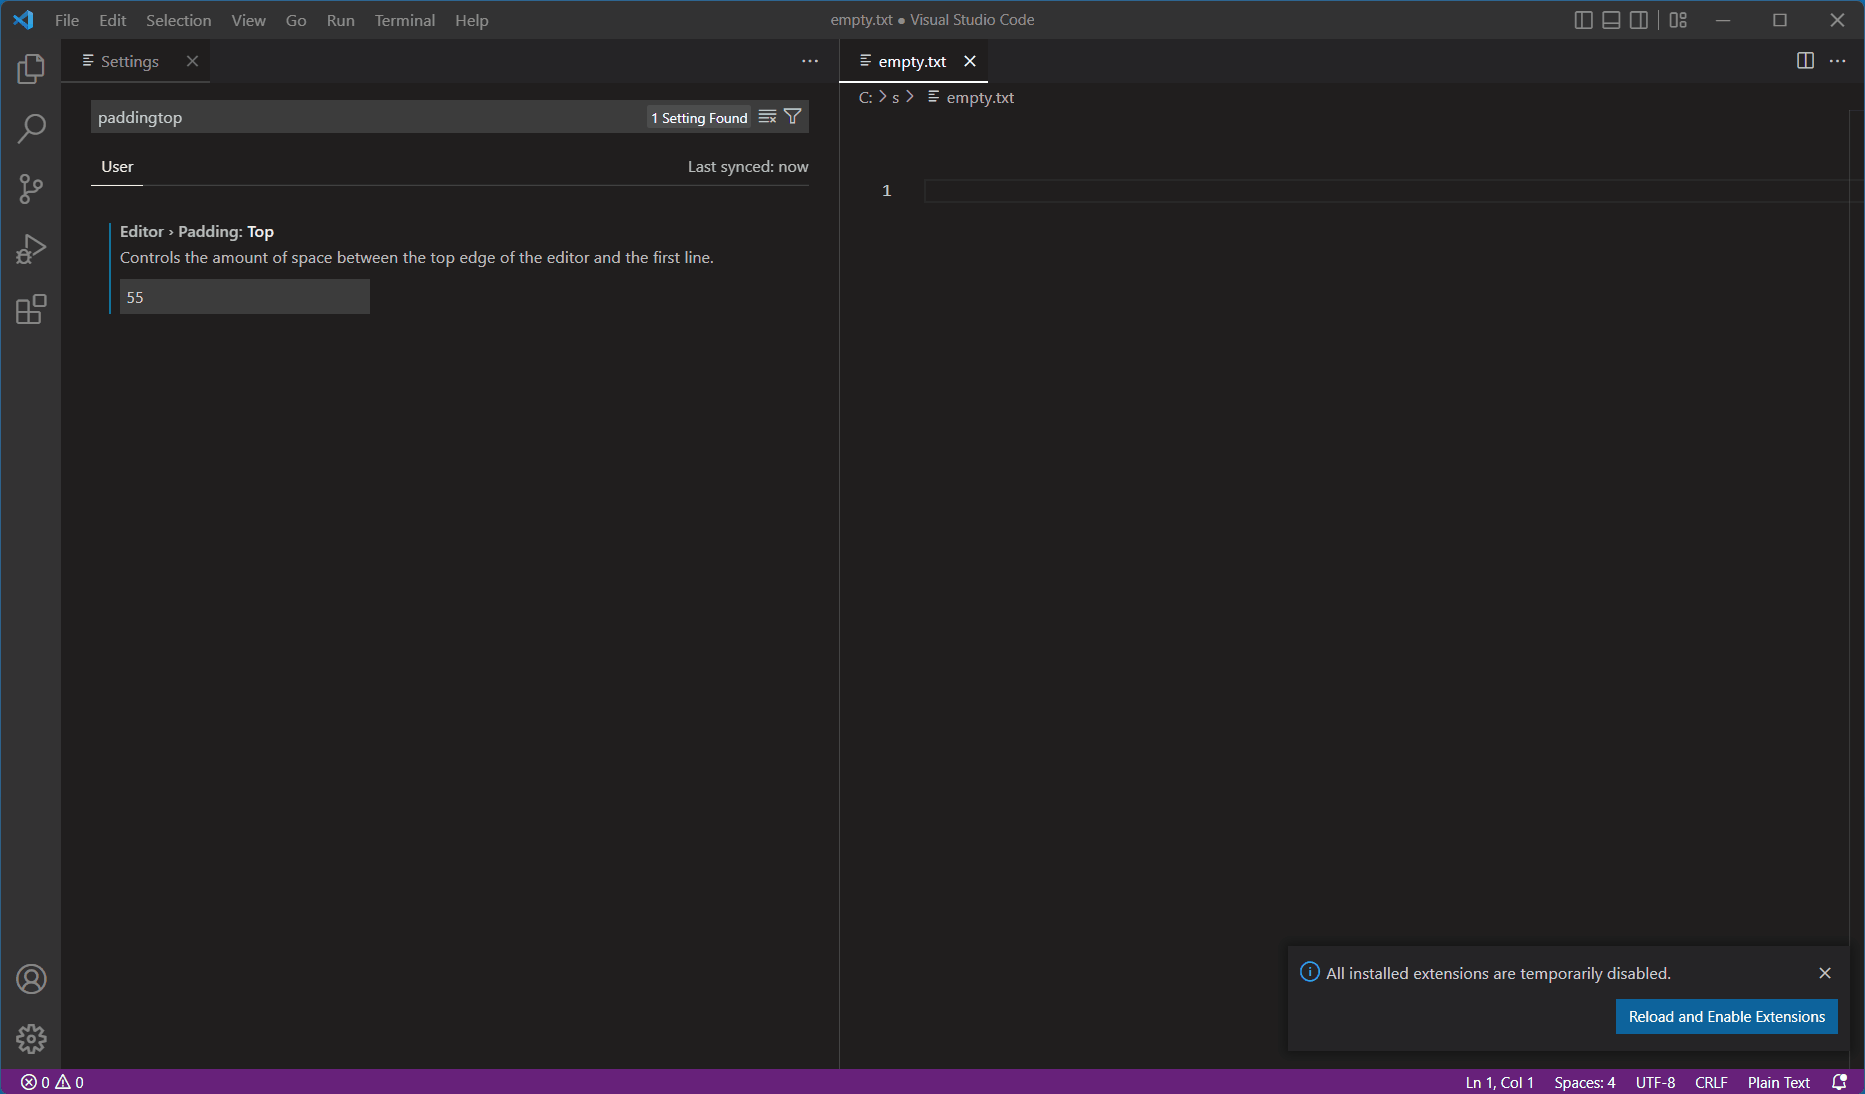This screenshot has height=1094, width=1865.
Task: Open the Manage gear menu
Action: [x=31, y=1039]
